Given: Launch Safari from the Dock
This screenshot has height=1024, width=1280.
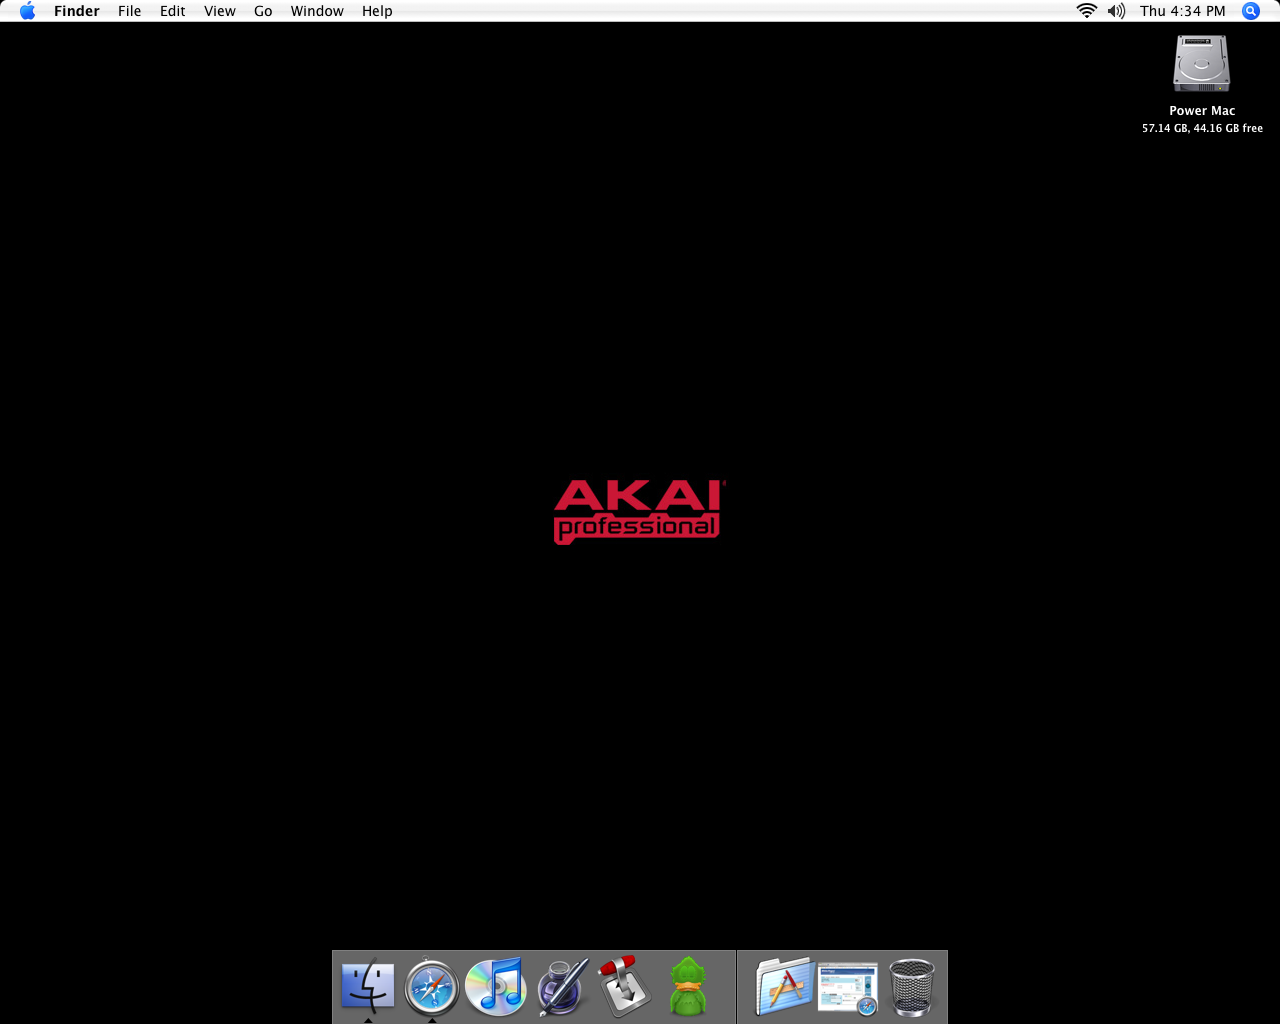Looking at the screenshot, I should tap(432, 987).
